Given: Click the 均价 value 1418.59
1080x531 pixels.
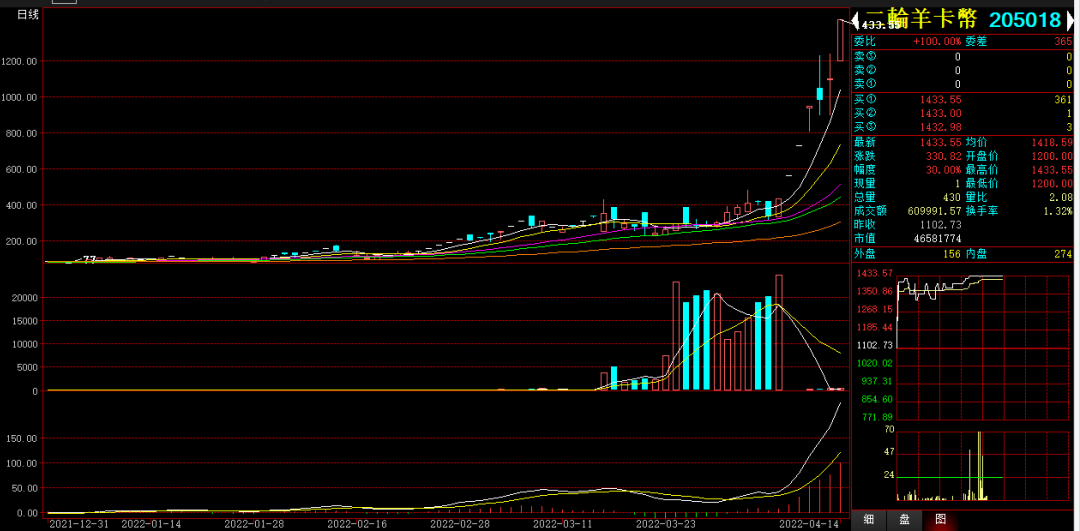Looking at the screenshot, I should point(1052,143).
